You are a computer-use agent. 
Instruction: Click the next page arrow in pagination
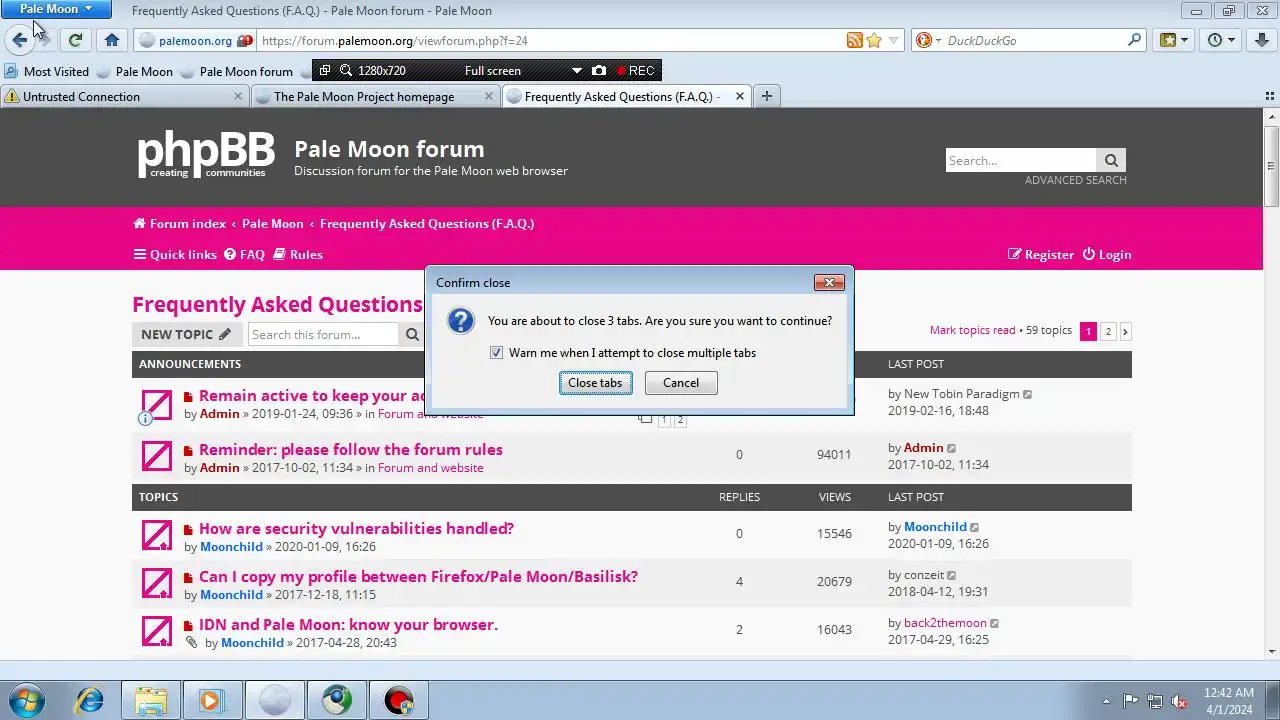point(1125,331)
